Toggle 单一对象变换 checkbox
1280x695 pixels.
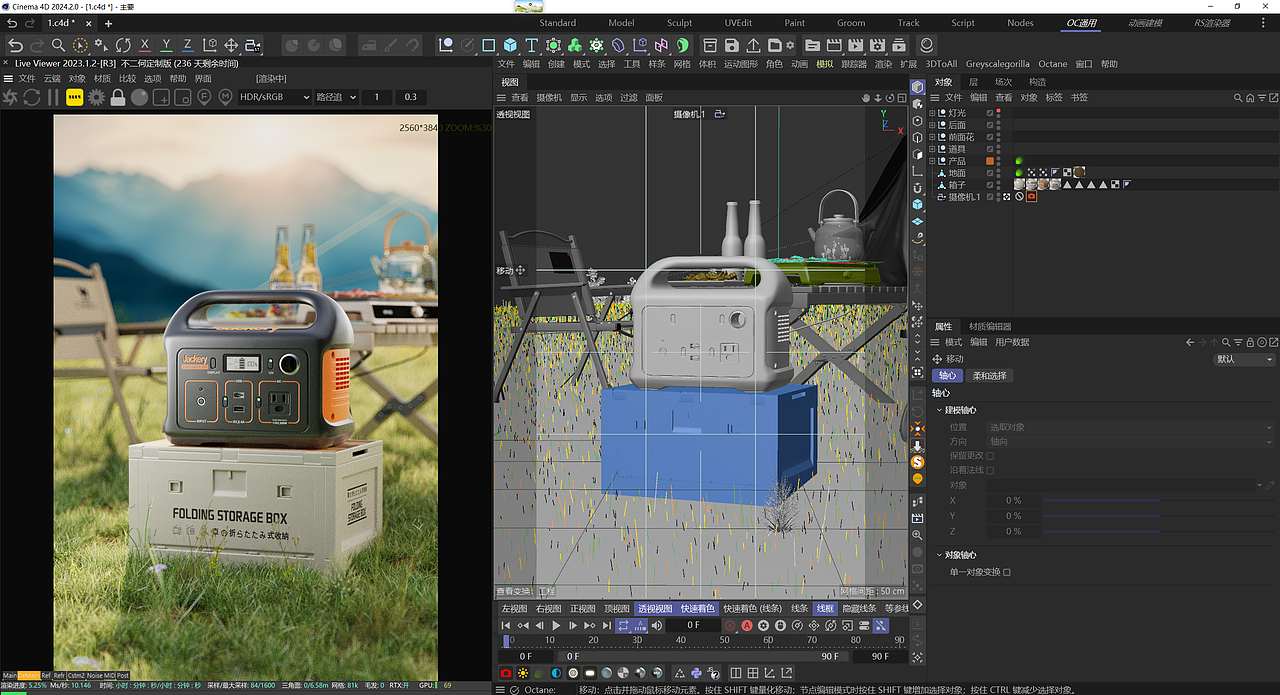(1007, 572)
